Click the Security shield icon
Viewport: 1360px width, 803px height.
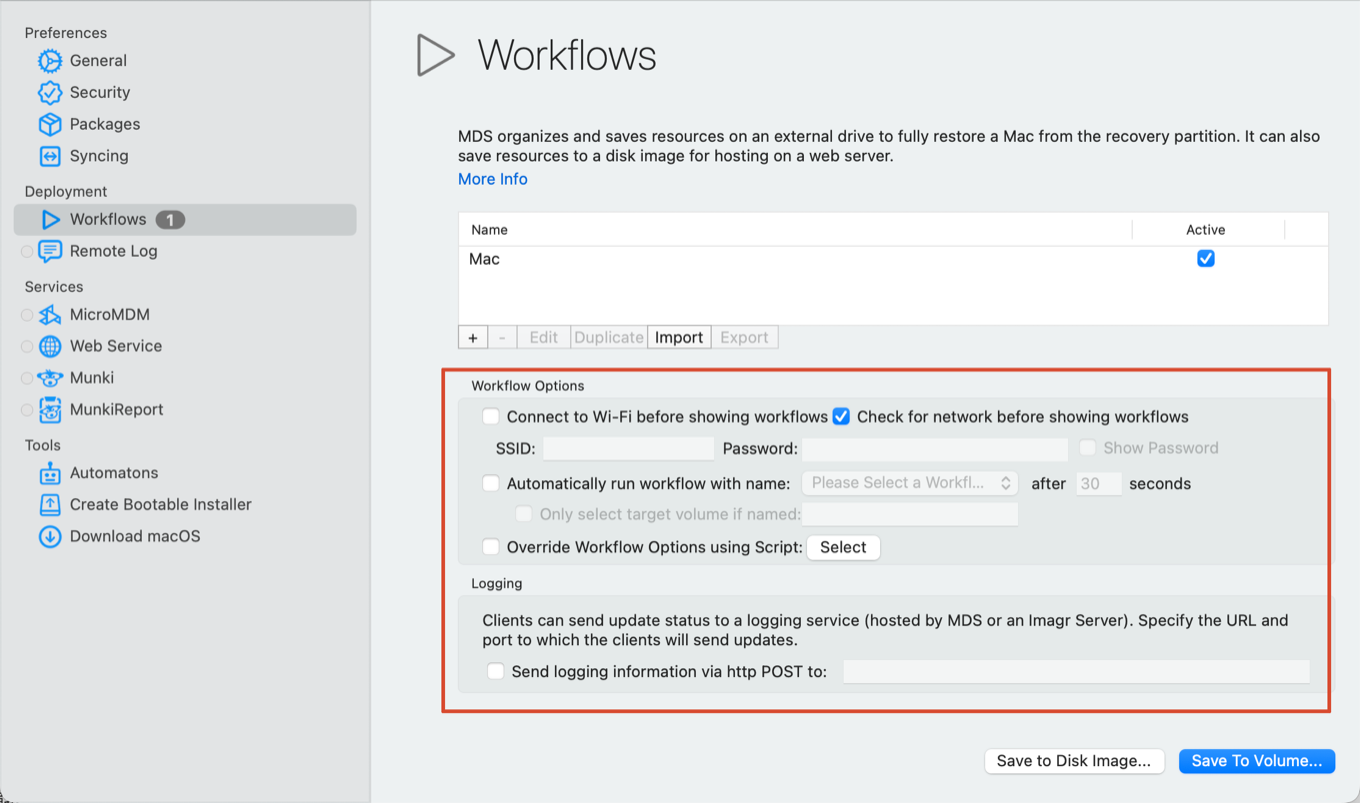tap(50, 93)
